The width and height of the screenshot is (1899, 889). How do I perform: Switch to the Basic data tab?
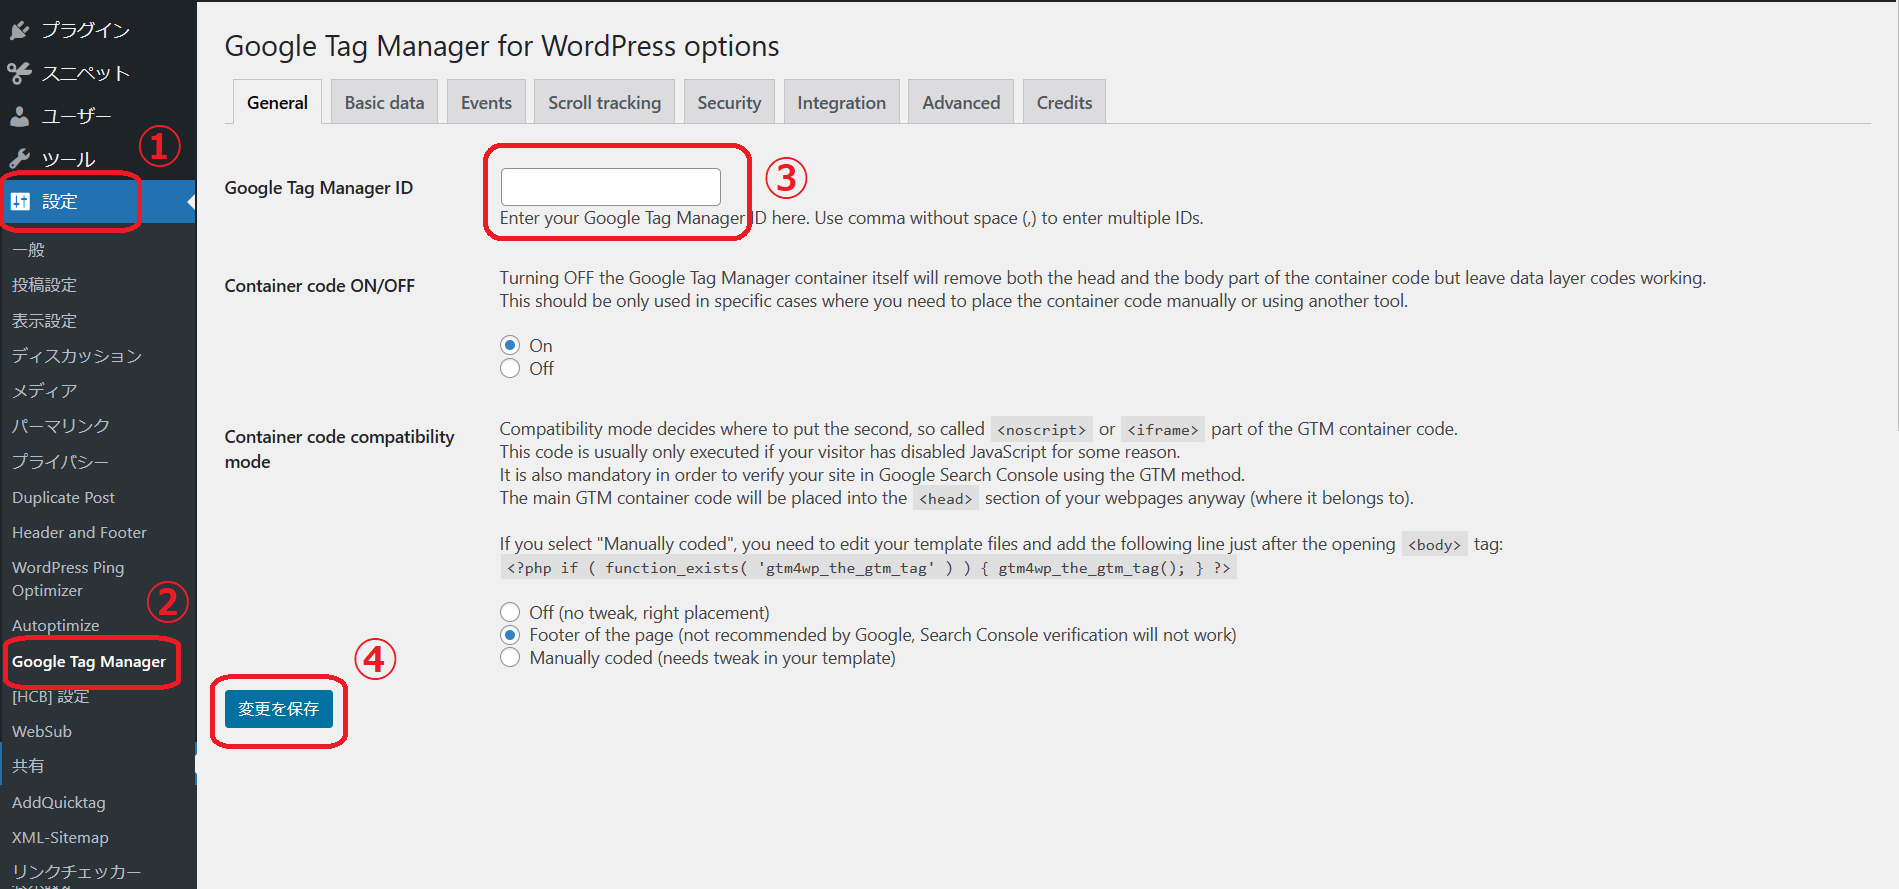pos(384,102)
